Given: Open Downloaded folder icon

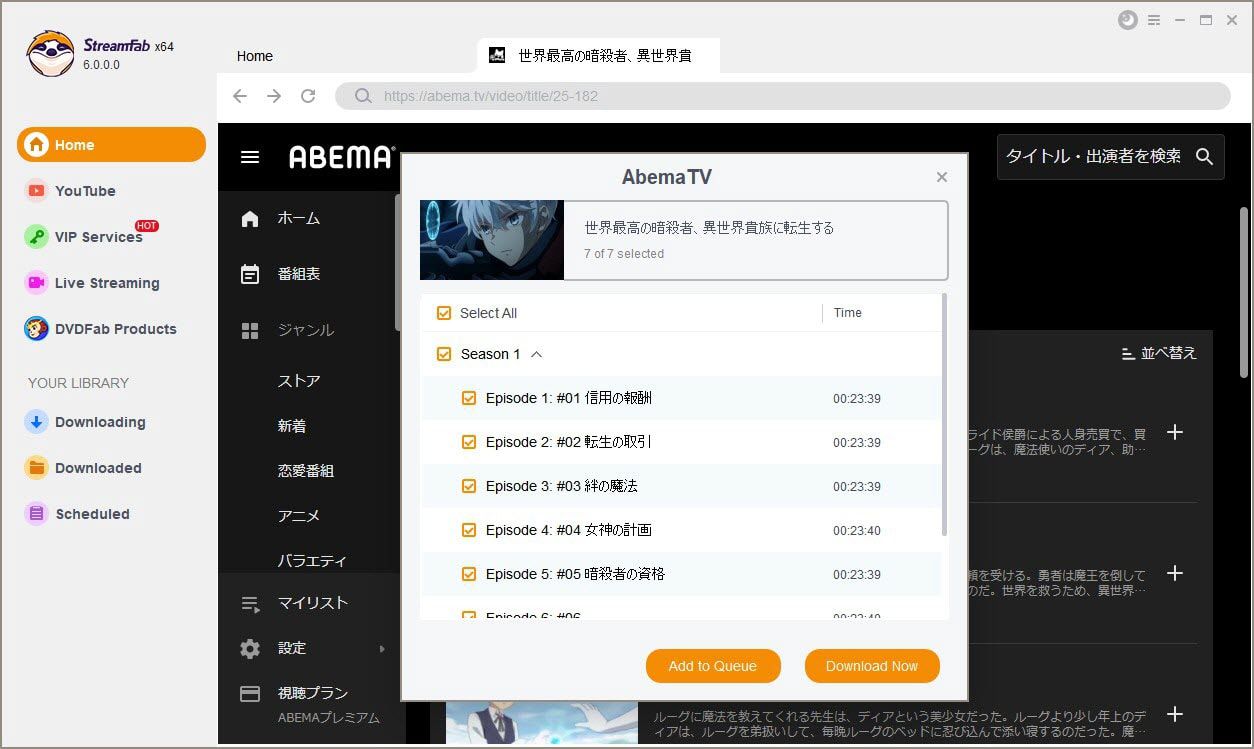Looking at the screenshot, I should point(37,468).
